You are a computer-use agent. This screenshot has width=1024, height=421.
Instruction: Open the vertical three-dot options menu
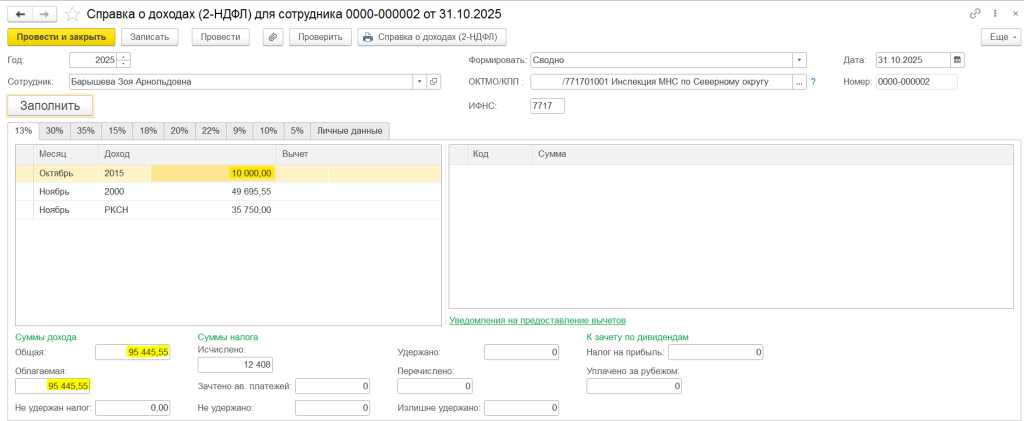click(x=993, y=14)
